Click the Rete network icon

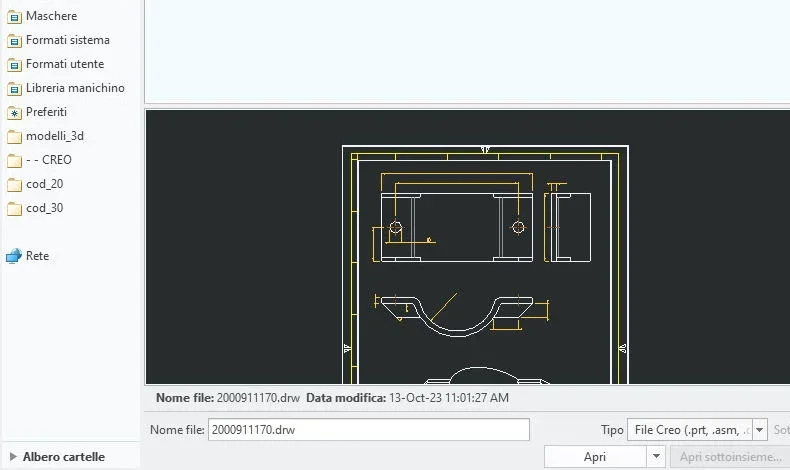(14, 256)
